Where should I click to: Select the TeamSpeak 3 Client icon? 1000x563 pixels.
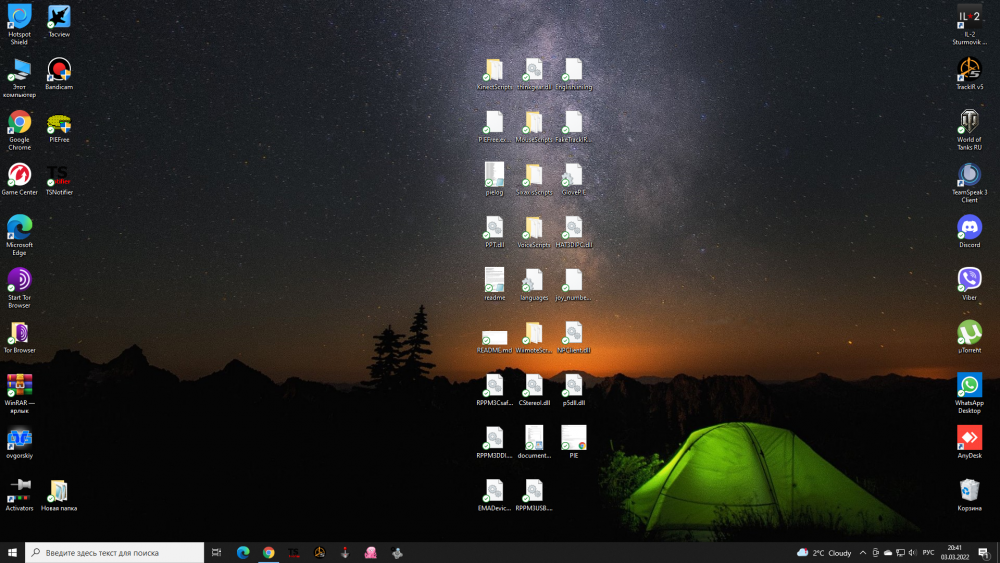(969, 175)
